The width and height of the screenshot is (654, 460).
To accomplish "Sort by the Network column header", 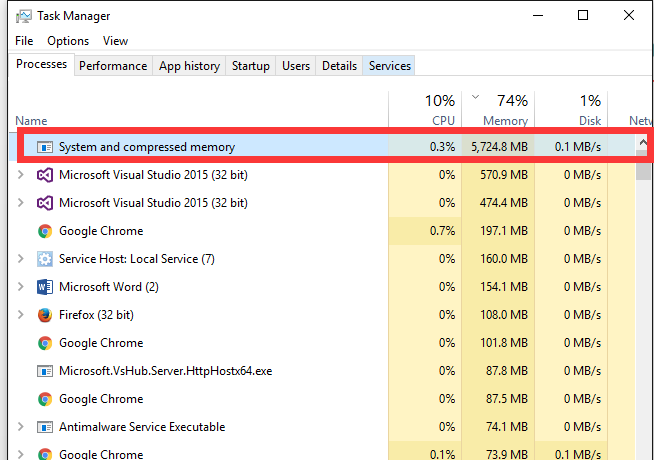I will click(630, 109).
